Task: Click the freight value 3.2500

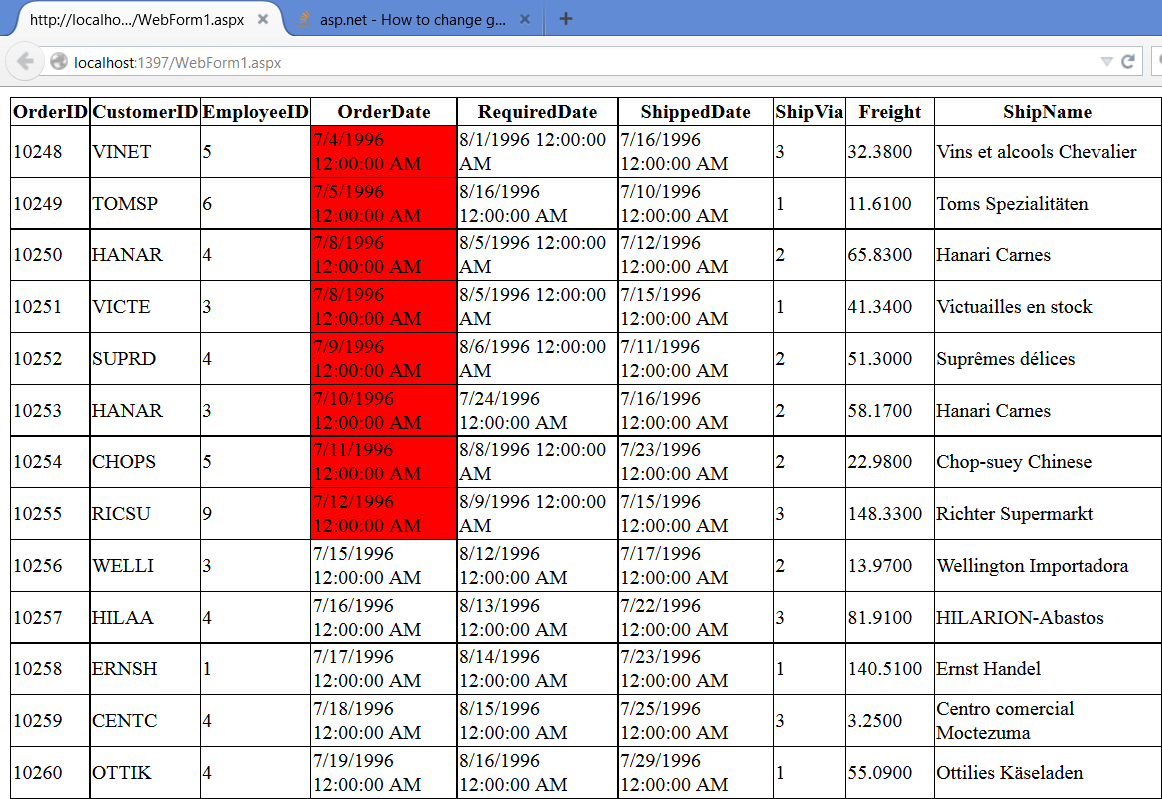Action: pyautogui.click(x=890, y=720)
